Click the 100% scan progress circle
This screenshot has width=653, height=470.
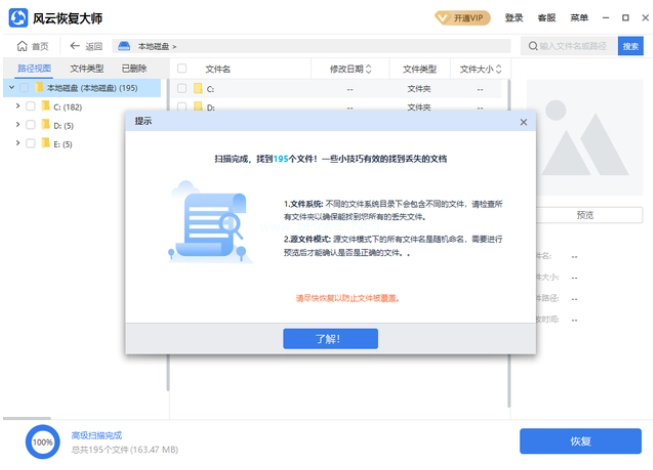[x=42, y=441]
